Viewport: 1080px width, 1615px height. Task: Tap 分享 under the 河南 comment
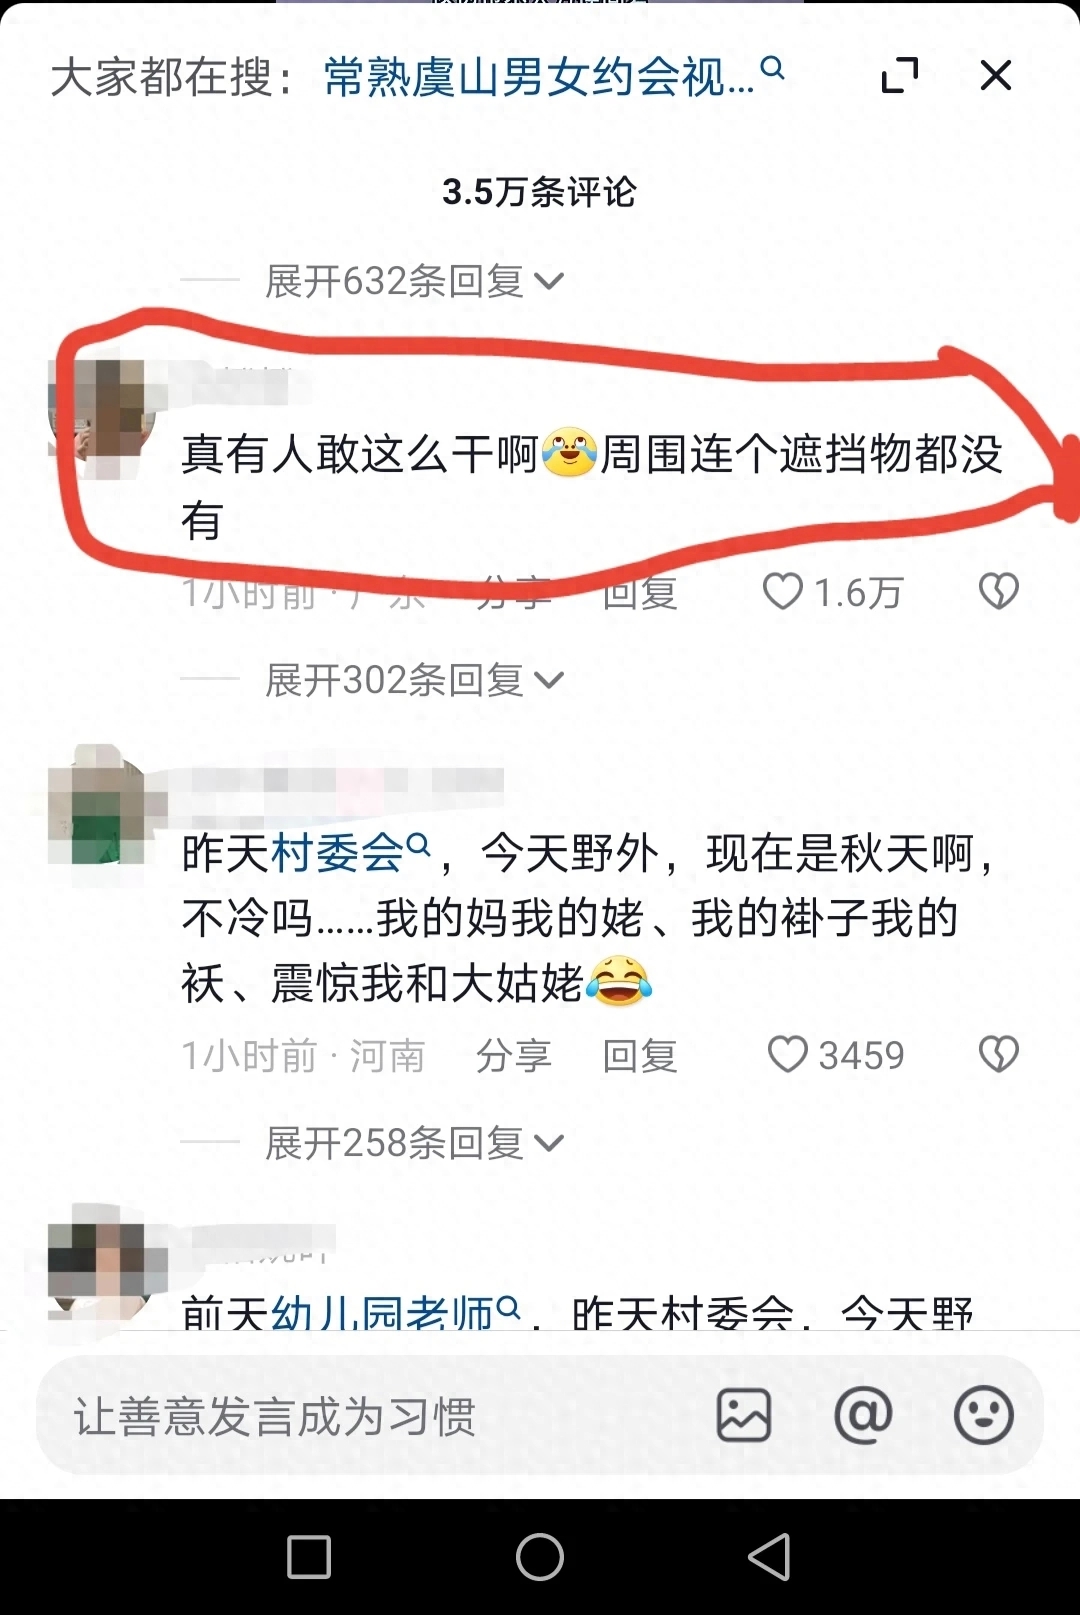click(514, 1056)
